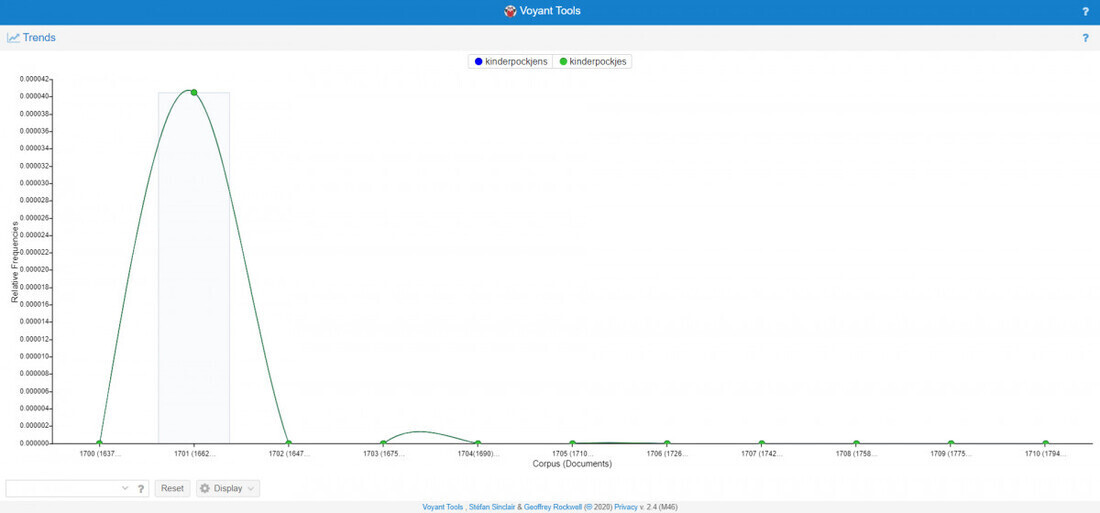Viewport: 1100px width, 513px height.
Task: Click the x-axis label "1710 (1794..."
Action: [1045, 455]
